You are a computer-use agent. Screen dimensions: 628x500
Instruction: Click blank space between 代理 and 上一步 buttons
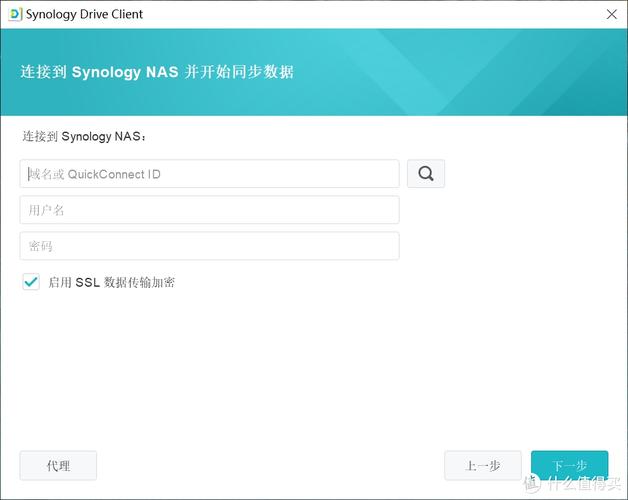[270, 466]
